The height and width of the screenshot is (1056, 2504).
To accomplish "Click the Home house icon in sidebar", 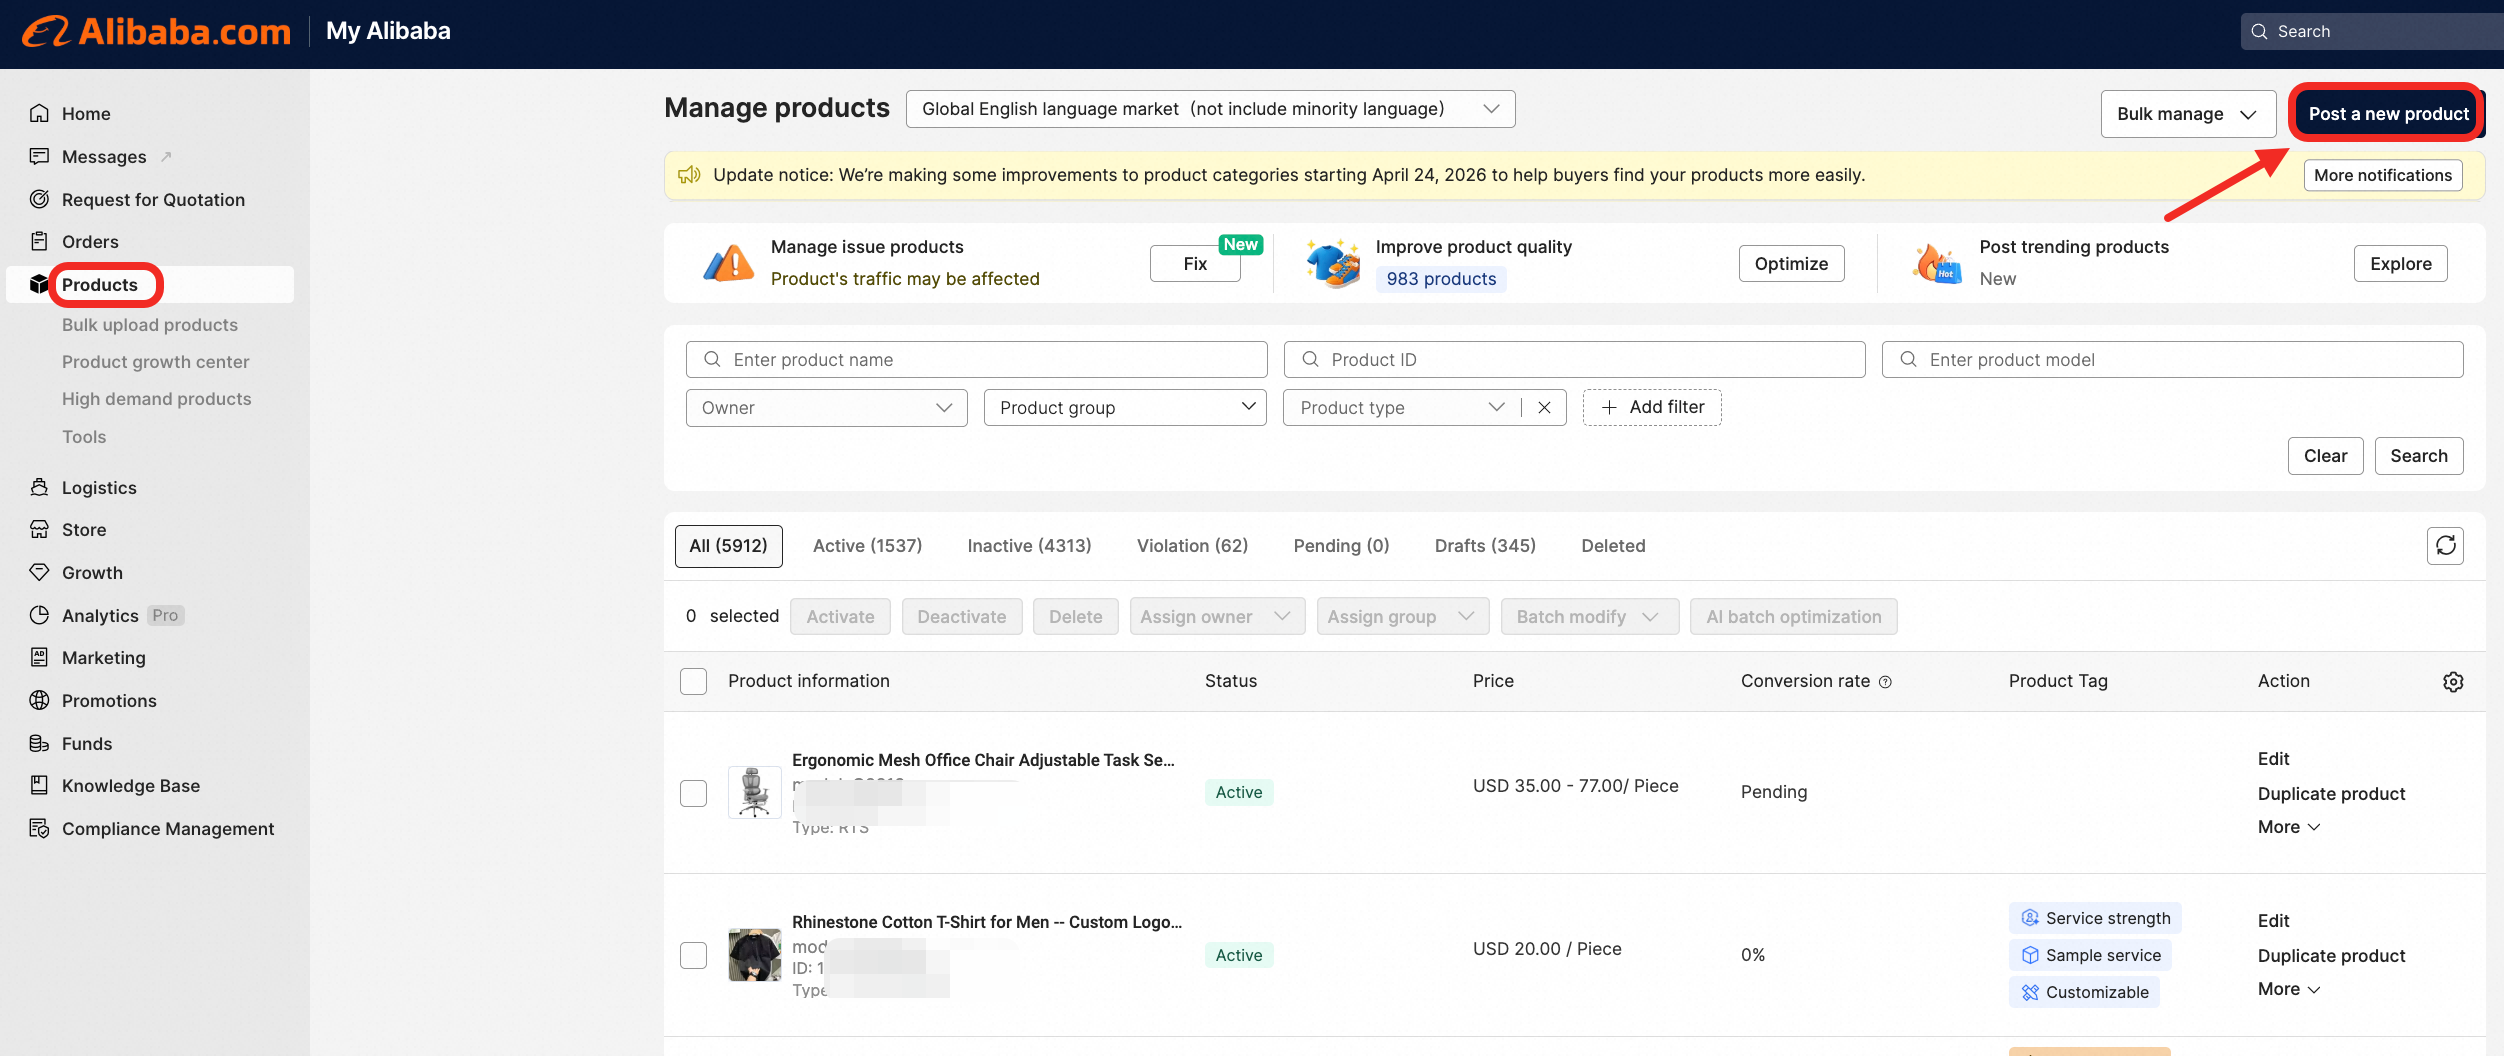I will [x=39, y=113].
